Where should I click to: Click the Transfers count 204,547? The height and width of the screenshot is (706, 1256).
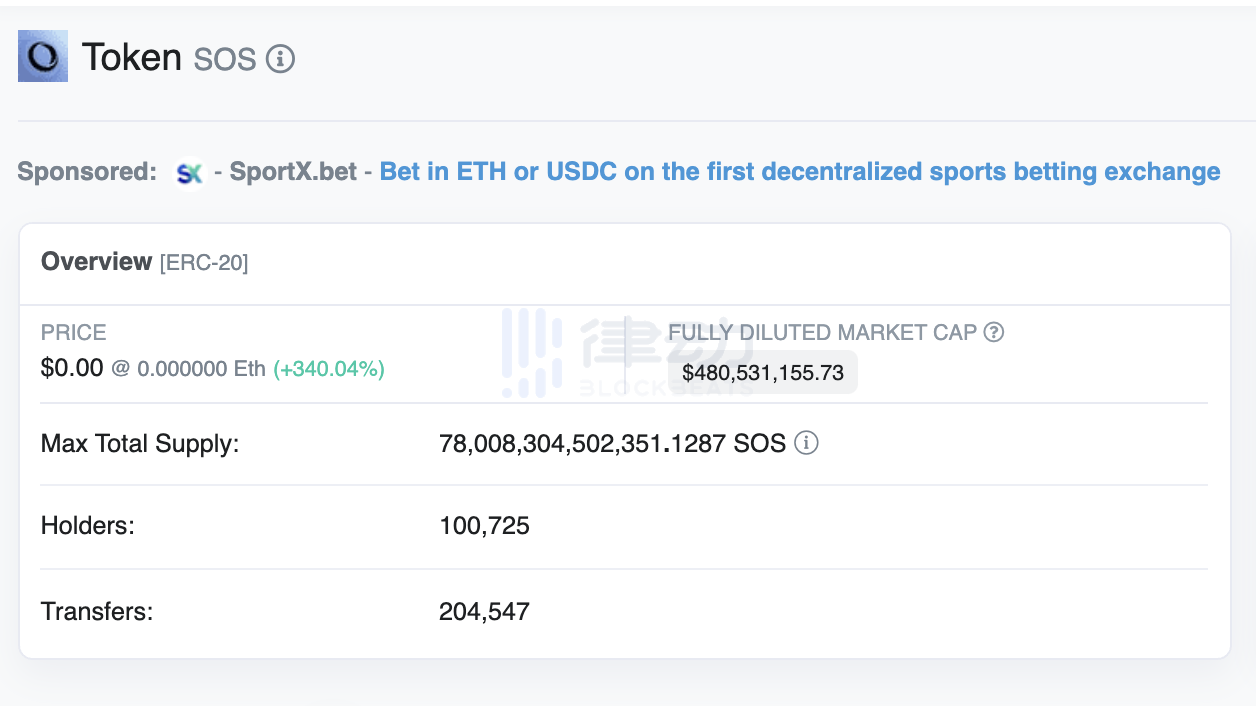click(x=484, y=611)
